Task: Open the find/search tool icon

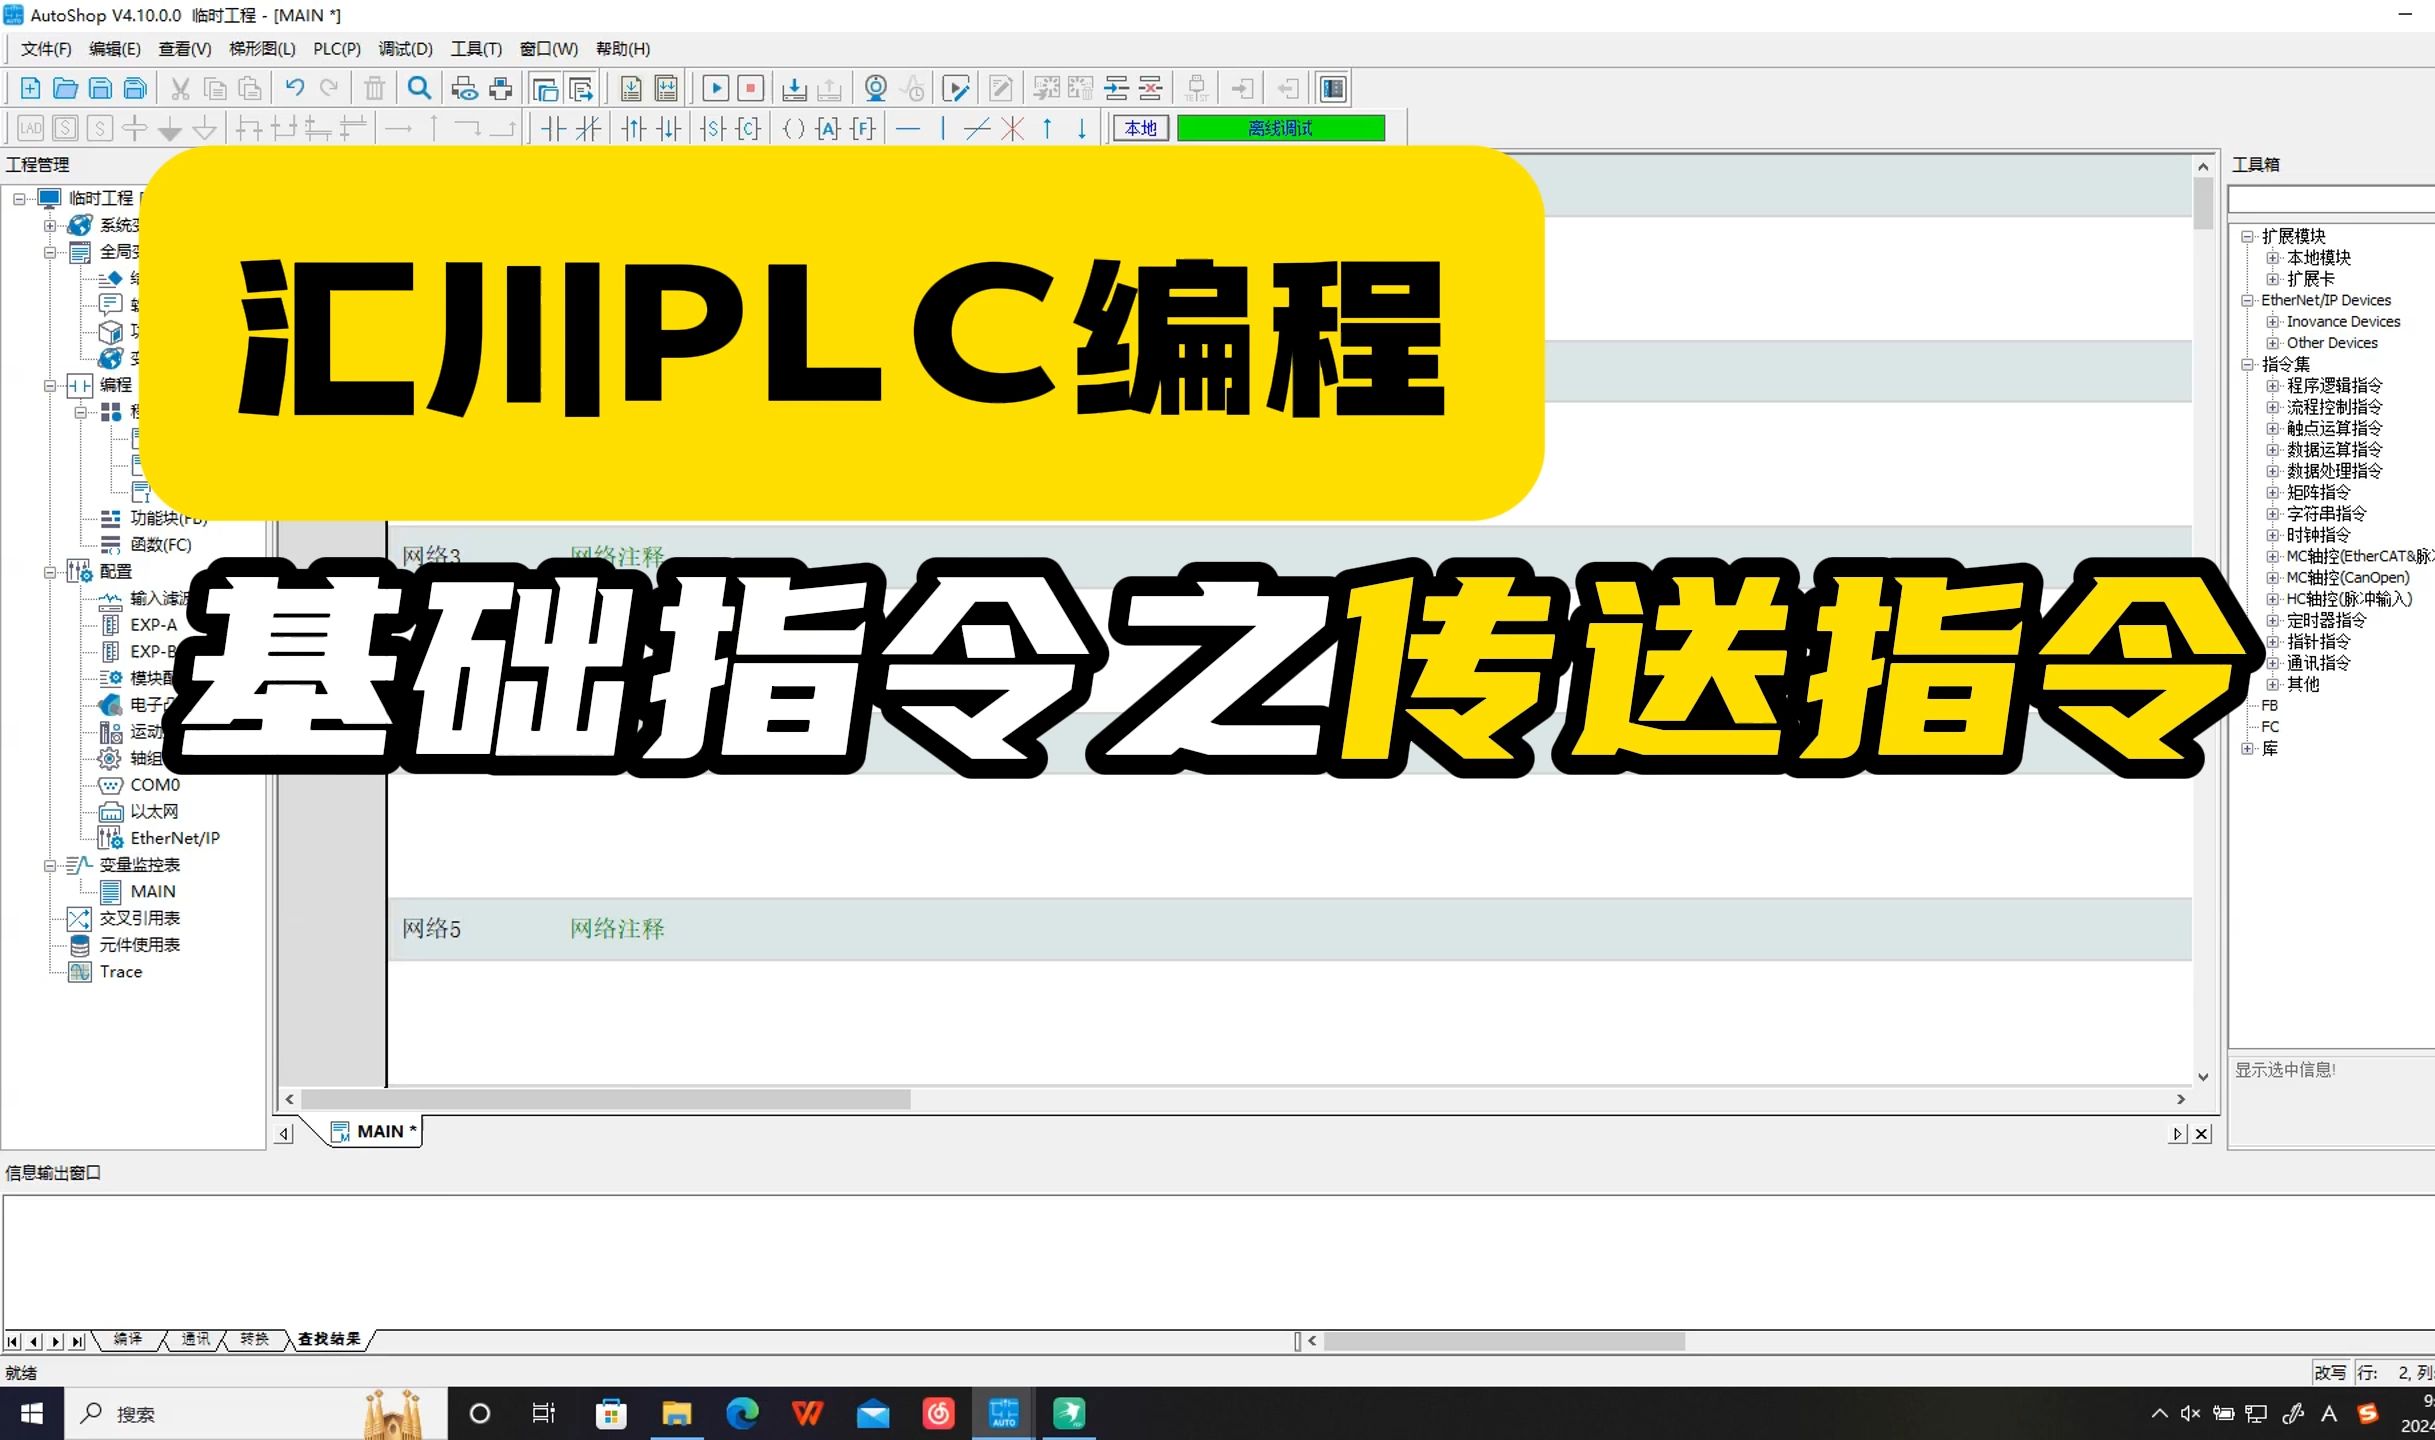Action: click(x=419, y=88)
